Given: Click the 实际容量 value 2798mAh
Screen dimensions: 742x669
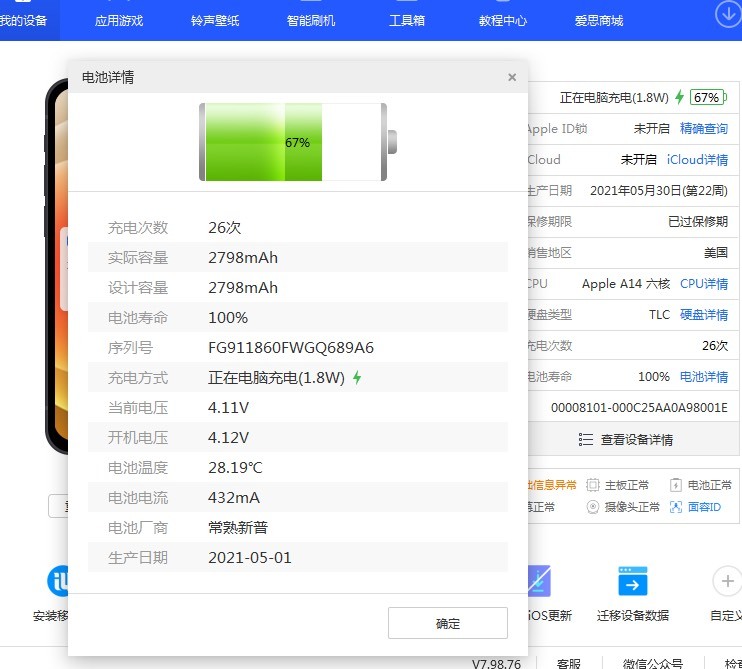Looking at the screenshot, I should (243, 258).
